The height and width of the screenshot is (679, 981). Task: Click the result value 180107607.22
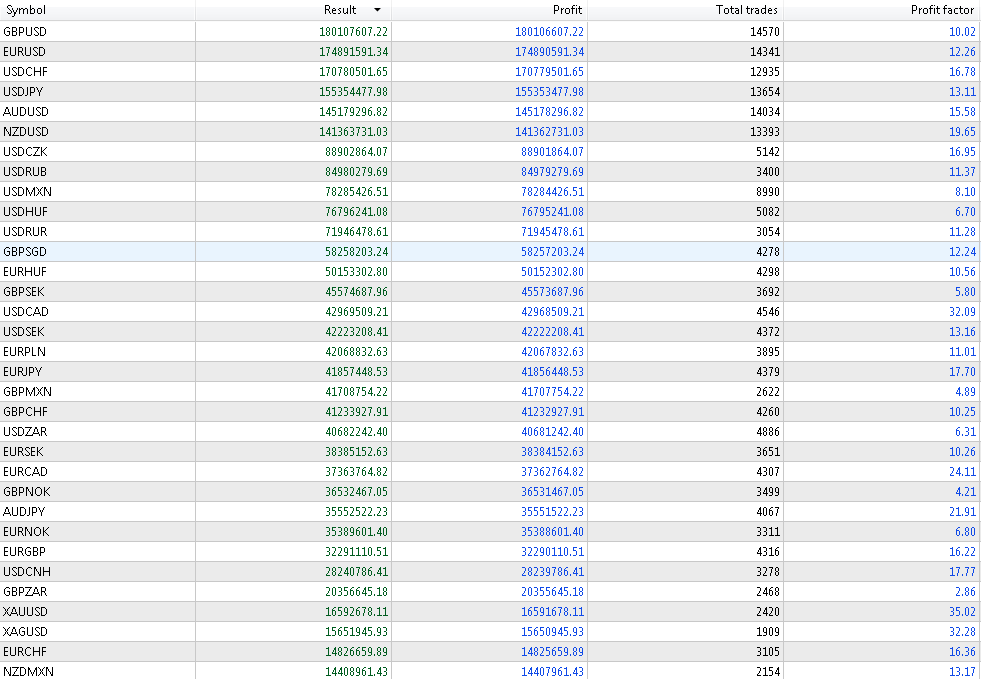tap(353, 31)
